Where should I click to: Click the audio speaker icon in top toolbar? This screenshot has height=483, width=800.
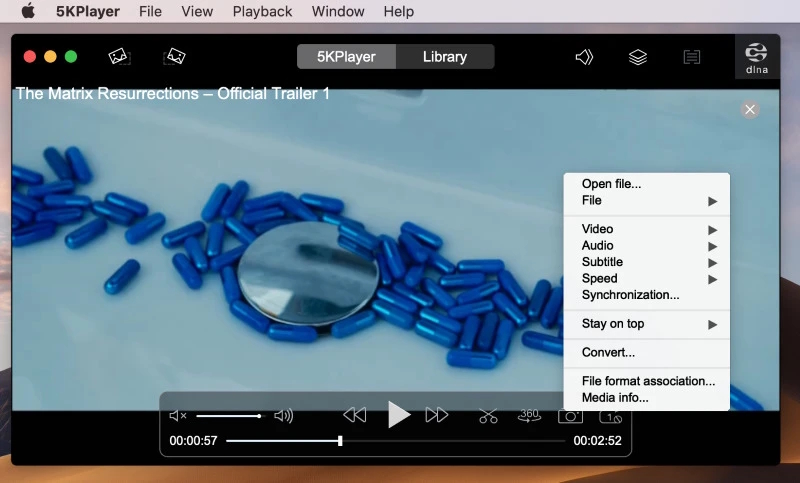(584, 57)
